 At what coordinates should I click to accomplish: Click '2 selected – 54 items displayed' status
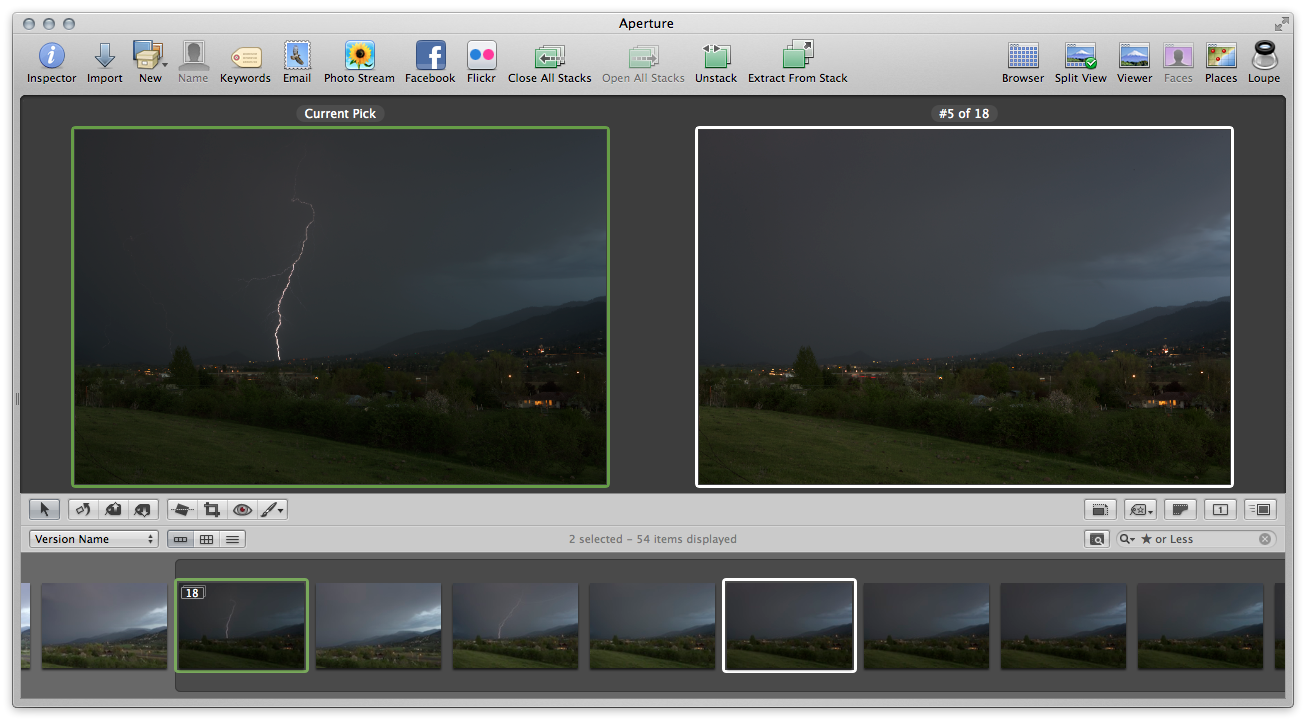[653, 539]
